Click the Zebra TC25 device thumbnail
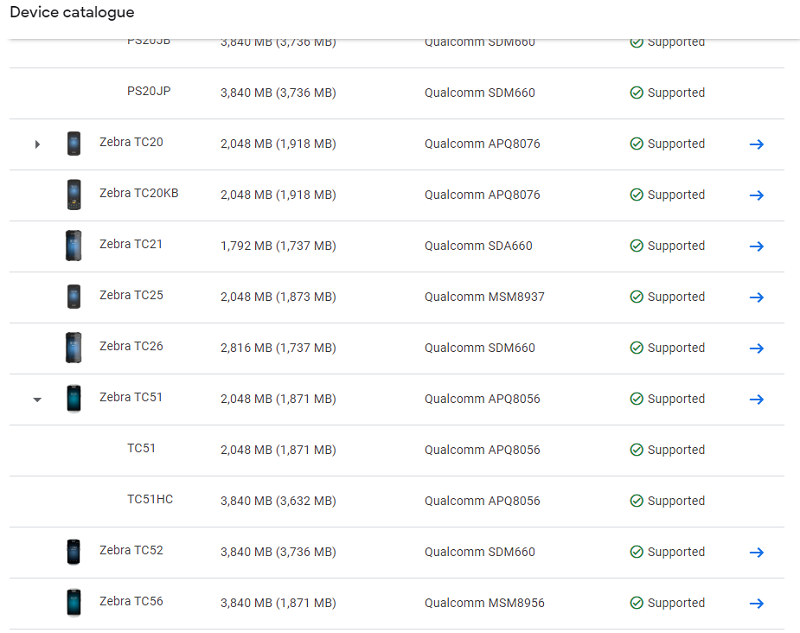Viewport: 800px width, 633px height. click(x=74, y=296)
